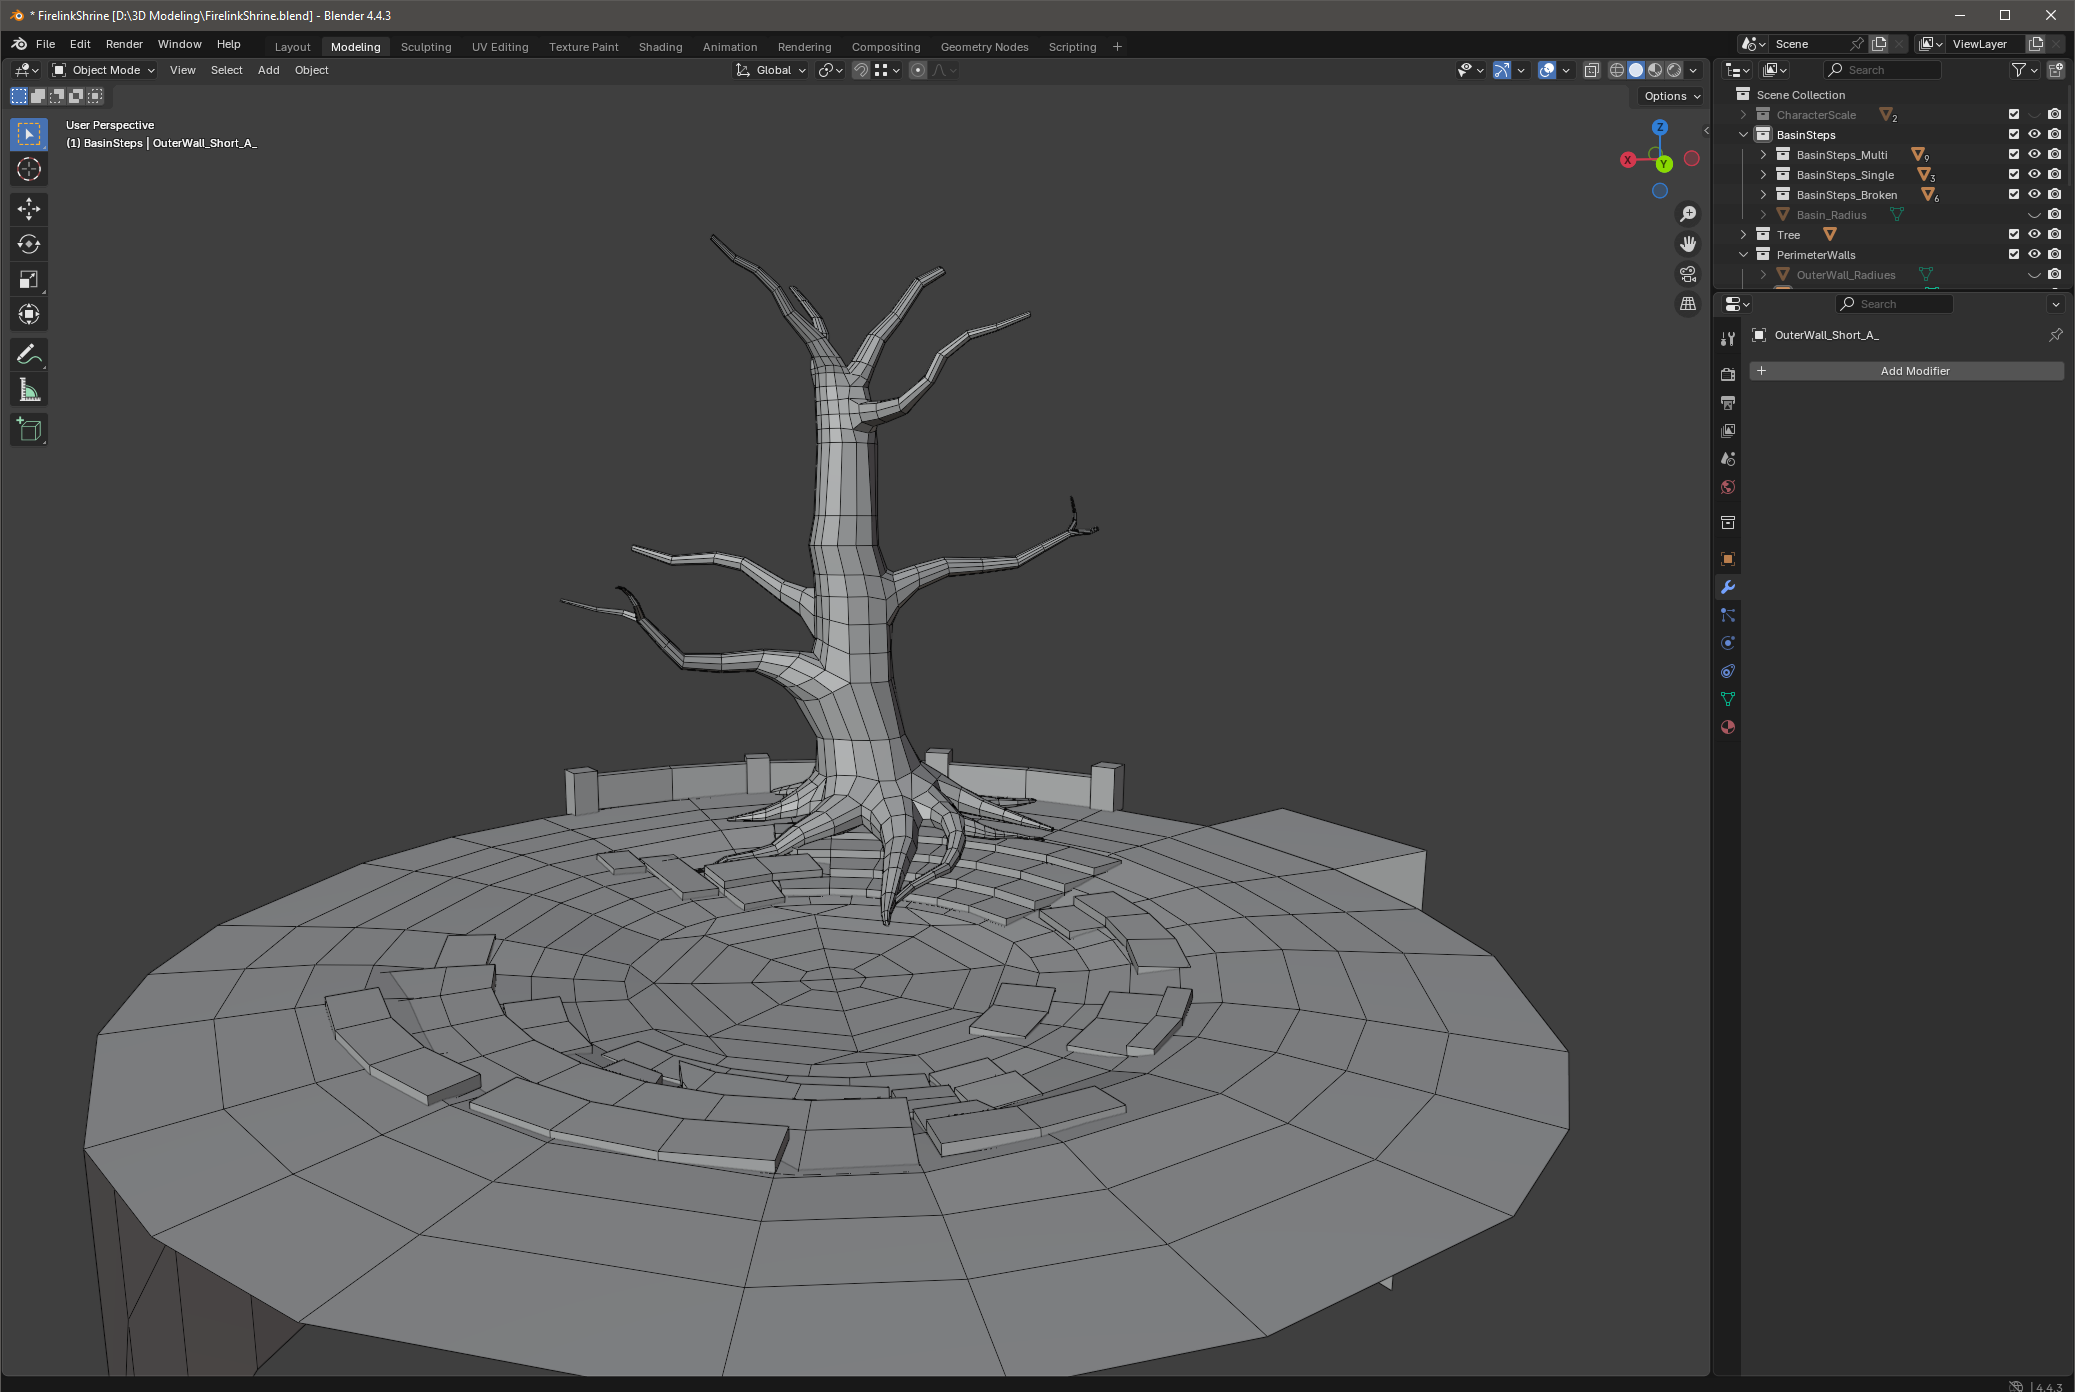
Task: Switch to the Sculpting workspace tab
Action: click(x=426, y=47)
